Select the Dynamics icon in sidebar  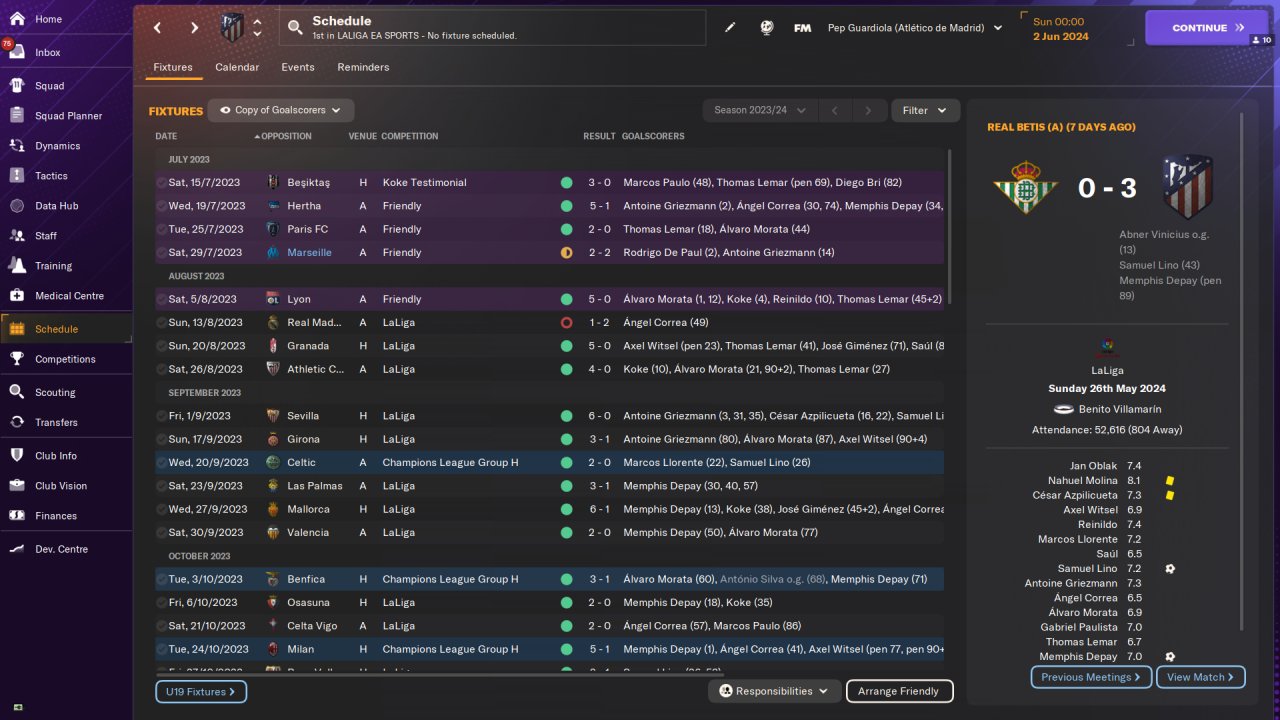[x=17, y=146]
